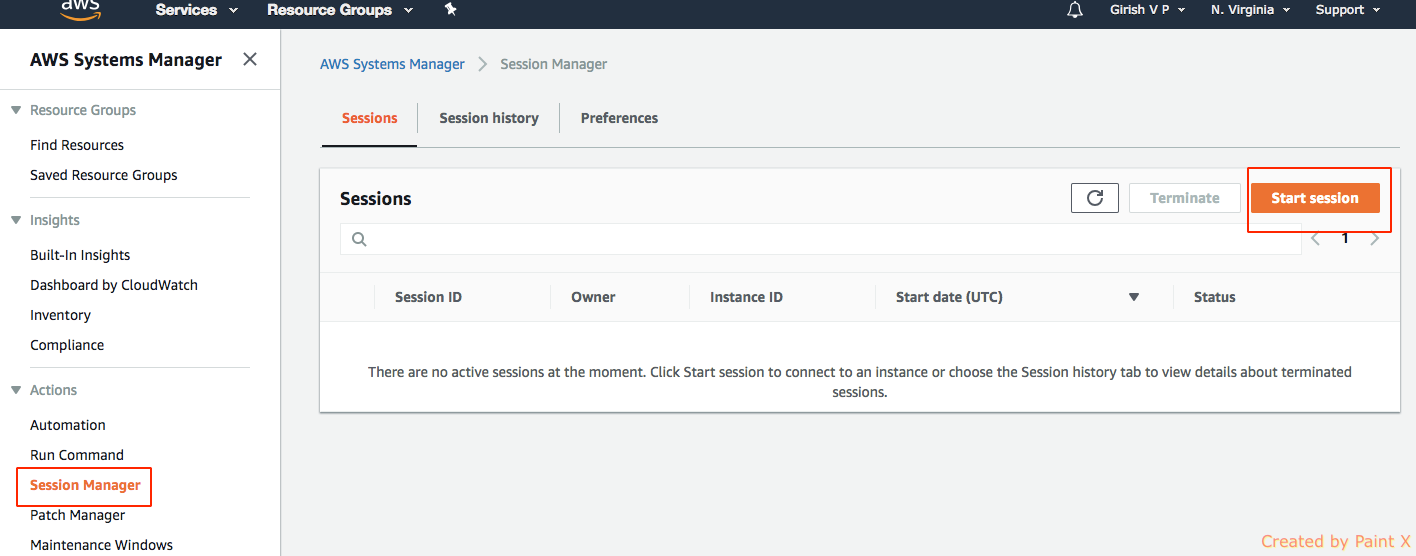The image size is (1416, 556).
Task: Click the Status column header
Action: tap(1215, 297)
